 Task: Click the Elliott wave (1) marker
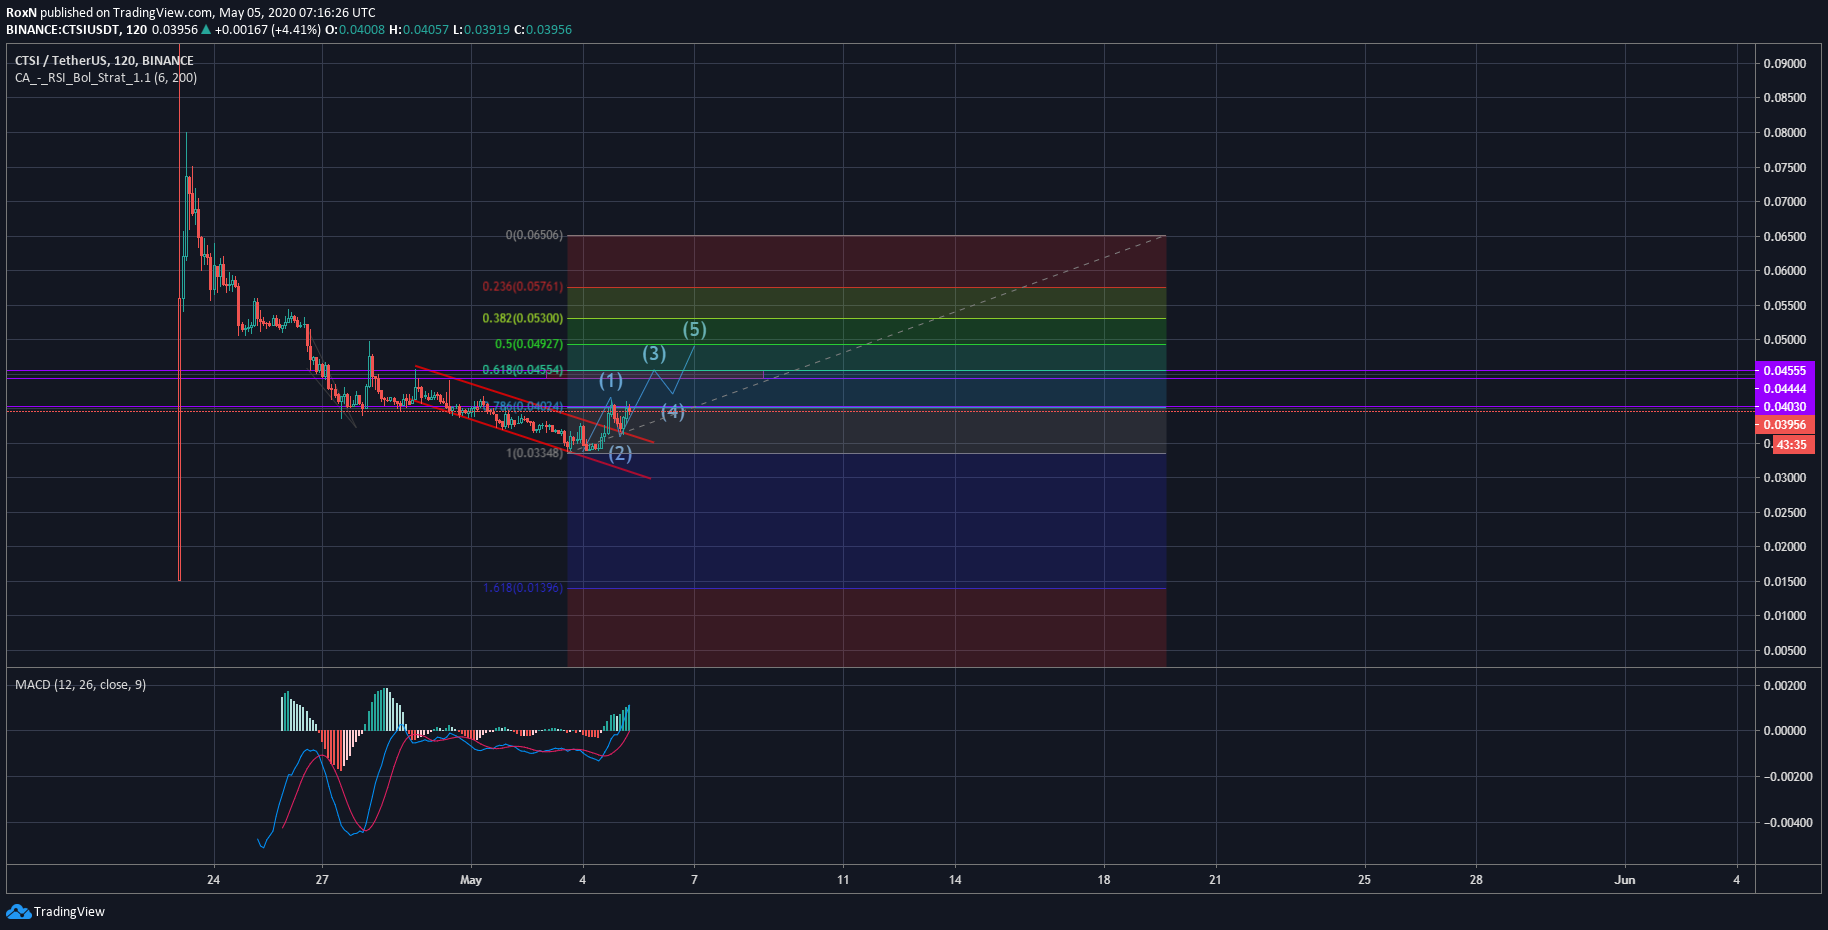tap(611, 380)
